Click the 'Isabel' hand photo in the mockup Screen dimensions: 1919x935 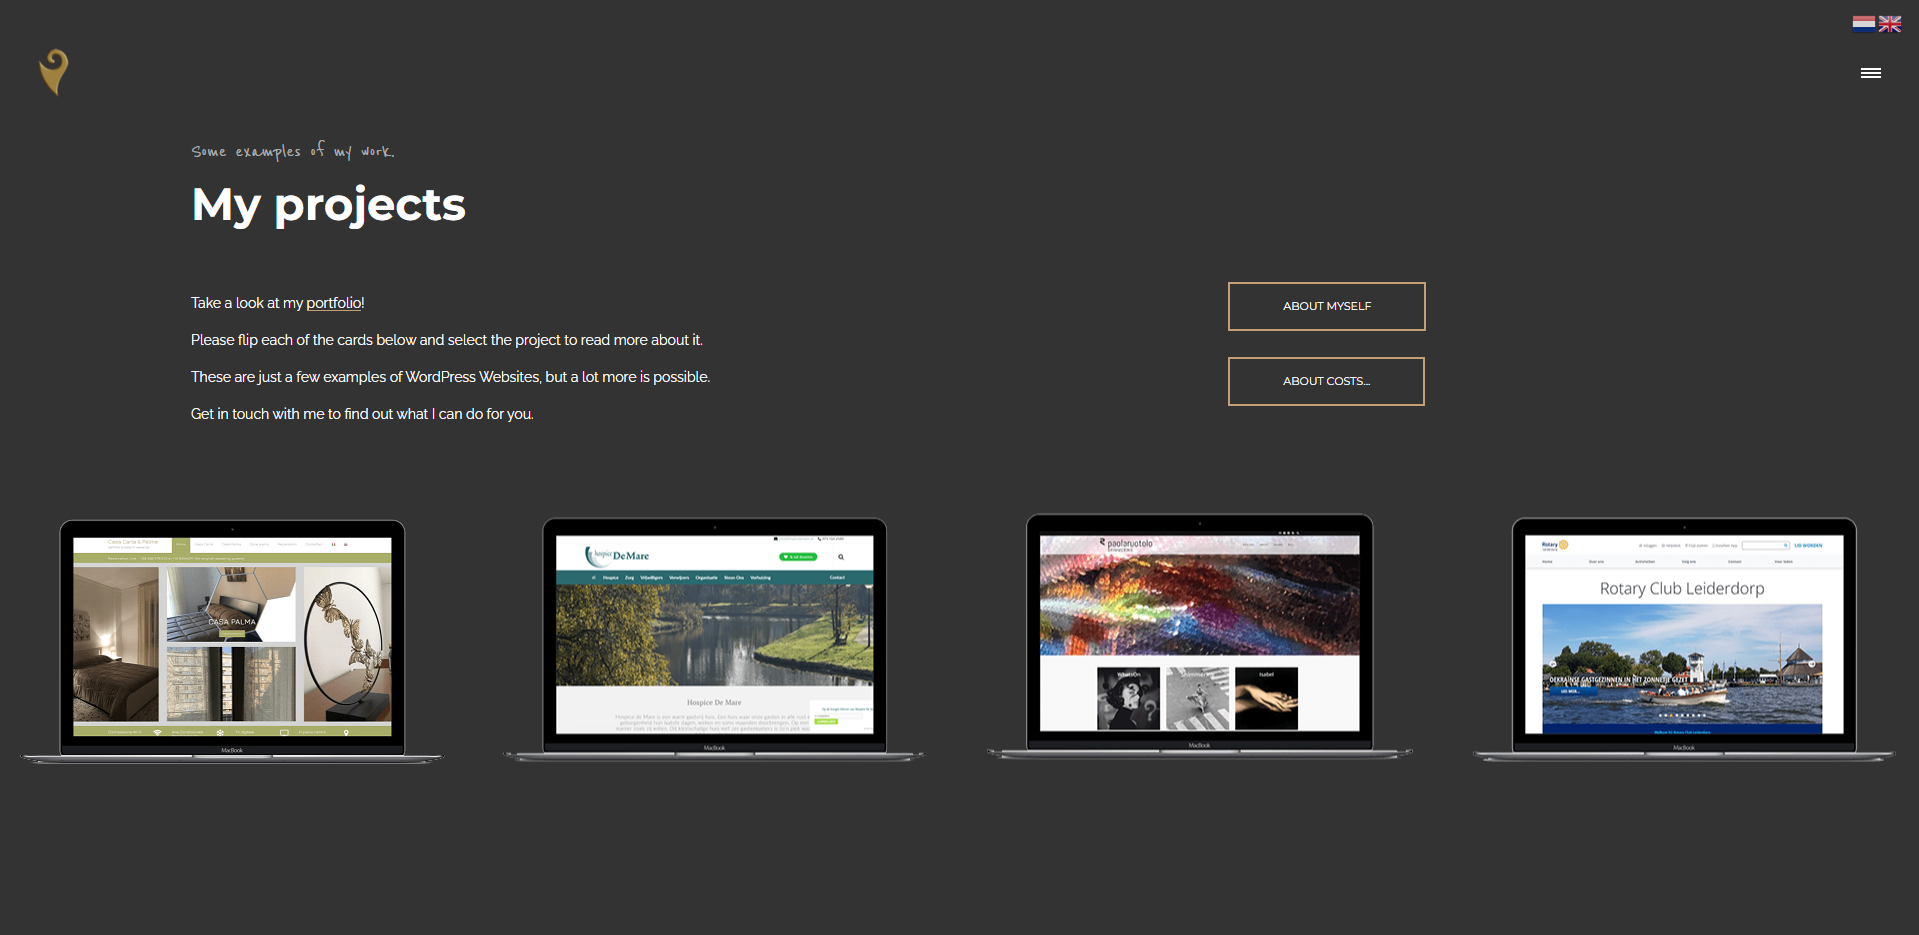[x=1266, y=698]
